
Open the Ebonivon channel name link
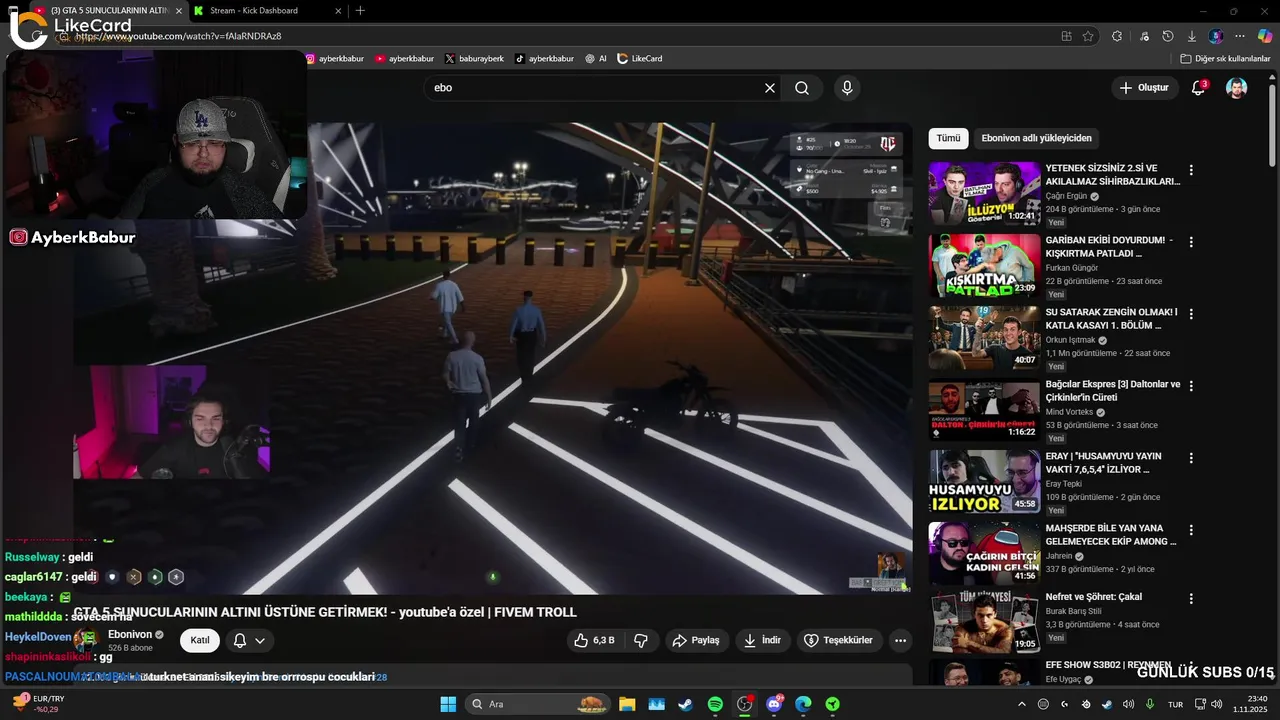click(130, 634)
